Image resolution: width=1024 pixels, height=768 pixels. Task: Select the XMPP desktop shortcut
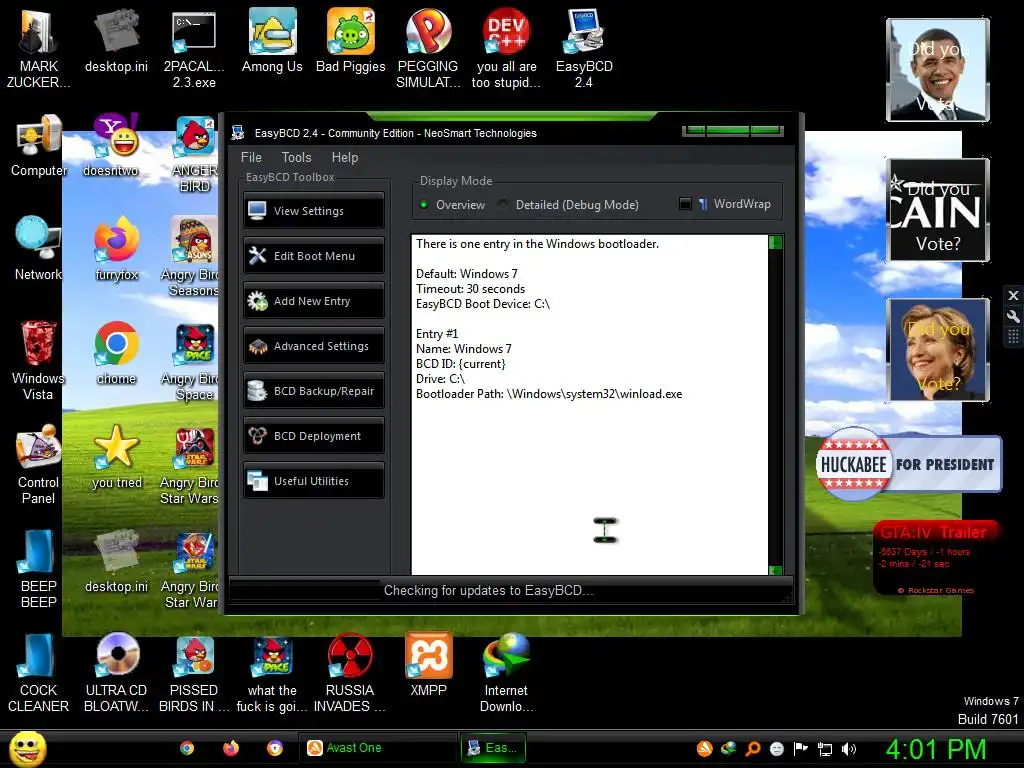coord(428,665)
